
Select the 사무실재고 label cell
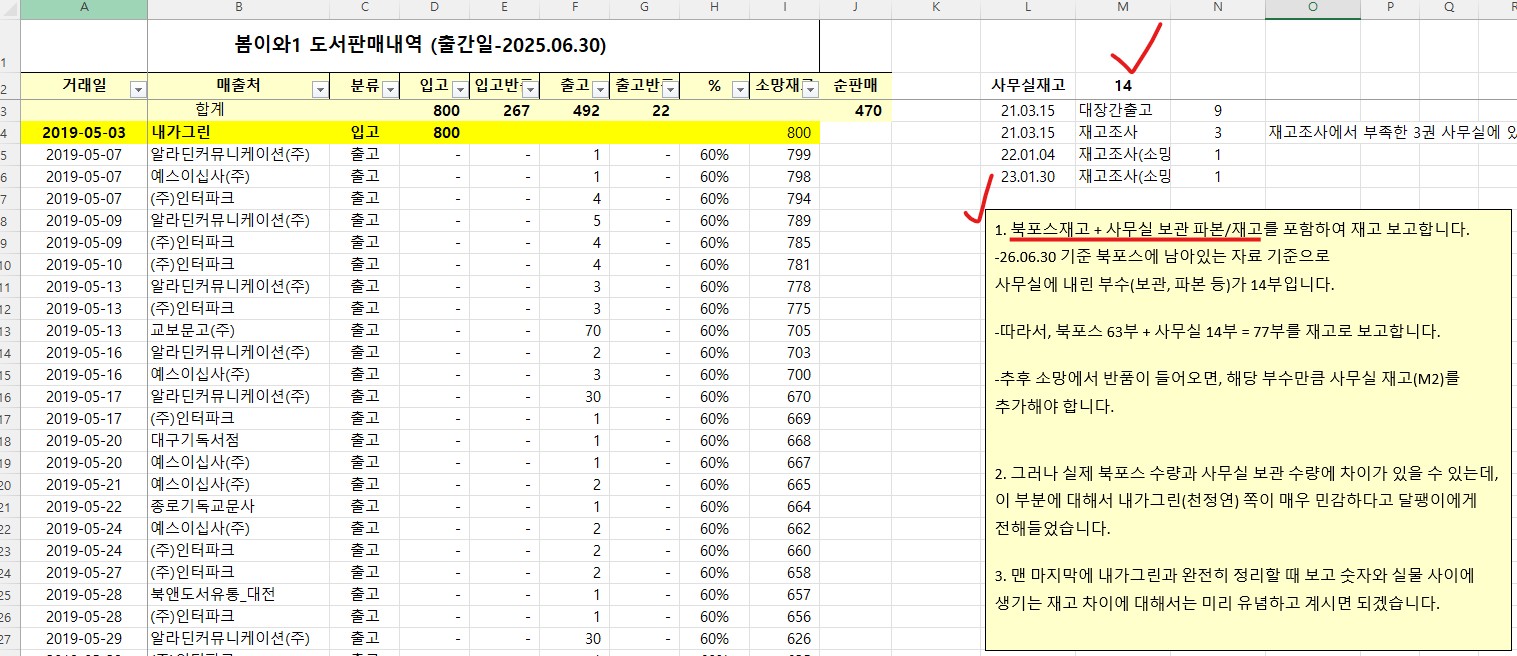(1028, 86)
